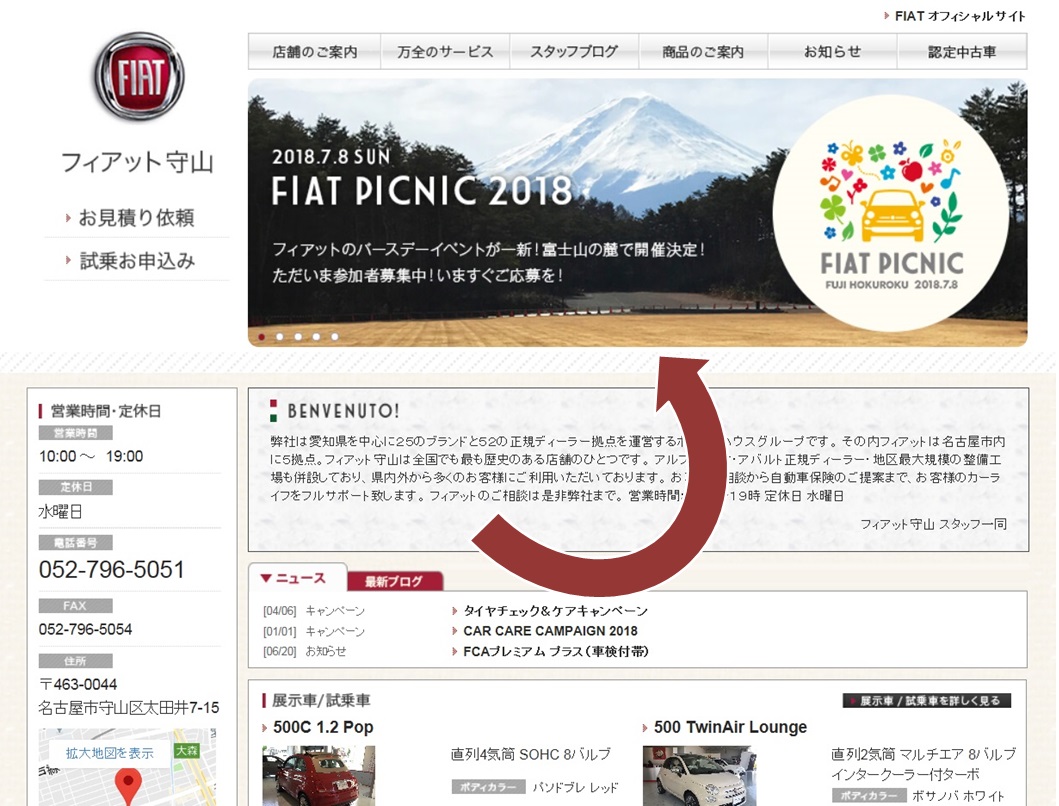Switch to the ニュース tab

(297, 578)
